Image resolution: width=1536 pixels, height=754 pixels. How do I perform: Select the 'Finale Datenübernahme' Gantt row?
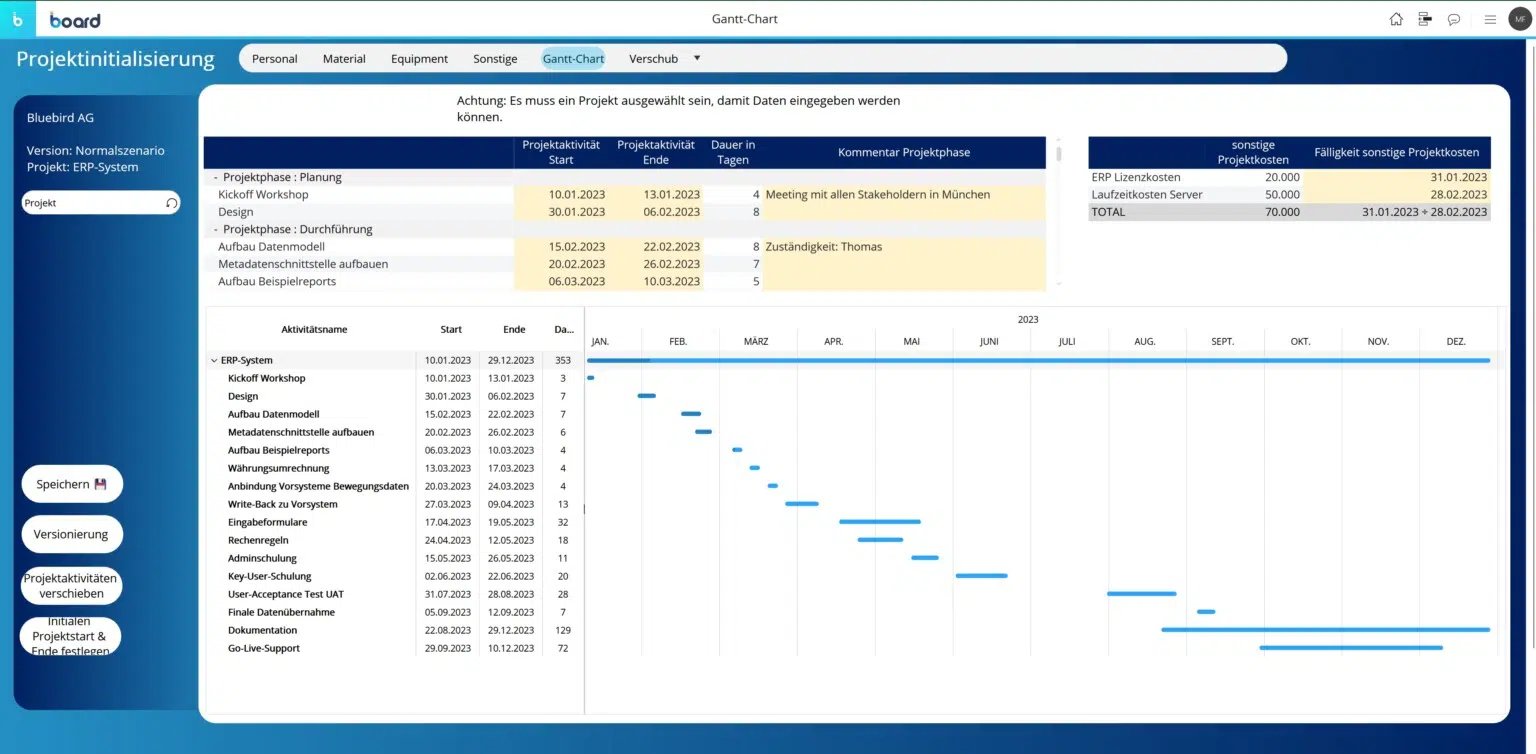pyautogui.click(x=281, y=612)
